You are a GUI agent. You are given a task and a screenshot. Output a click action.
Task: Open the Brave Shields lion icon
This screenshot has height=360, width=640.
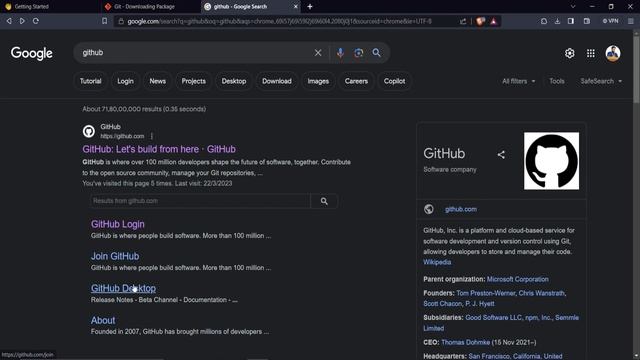[x=480, y=21]
